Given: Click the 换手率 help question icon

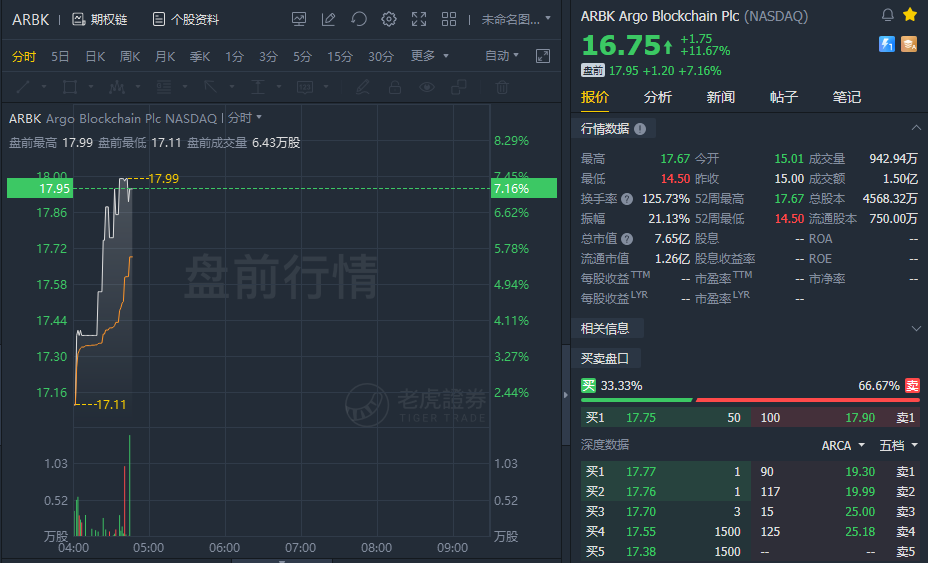Looking at the screenshot, I should (x=627, y=199).
